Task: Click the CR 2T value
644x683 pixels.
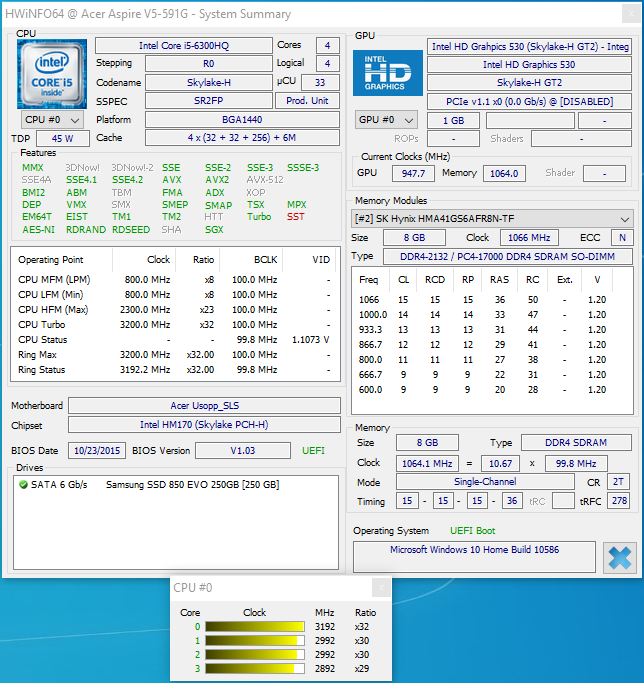Action: [x=618, y=482]
